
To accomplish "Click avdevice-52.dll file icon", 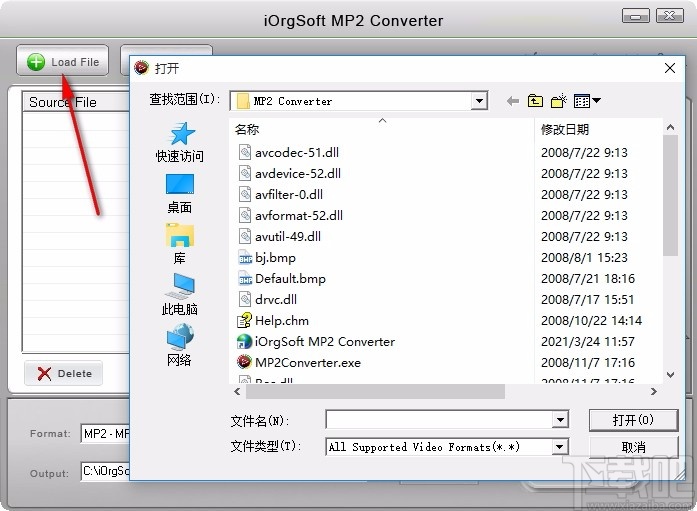I will 245,173.
